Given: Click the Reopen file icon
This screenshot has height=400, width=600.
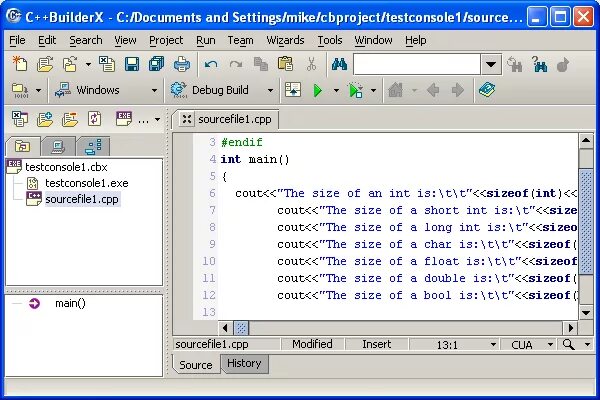Looking at the screenshot, I should coord(70,64).
